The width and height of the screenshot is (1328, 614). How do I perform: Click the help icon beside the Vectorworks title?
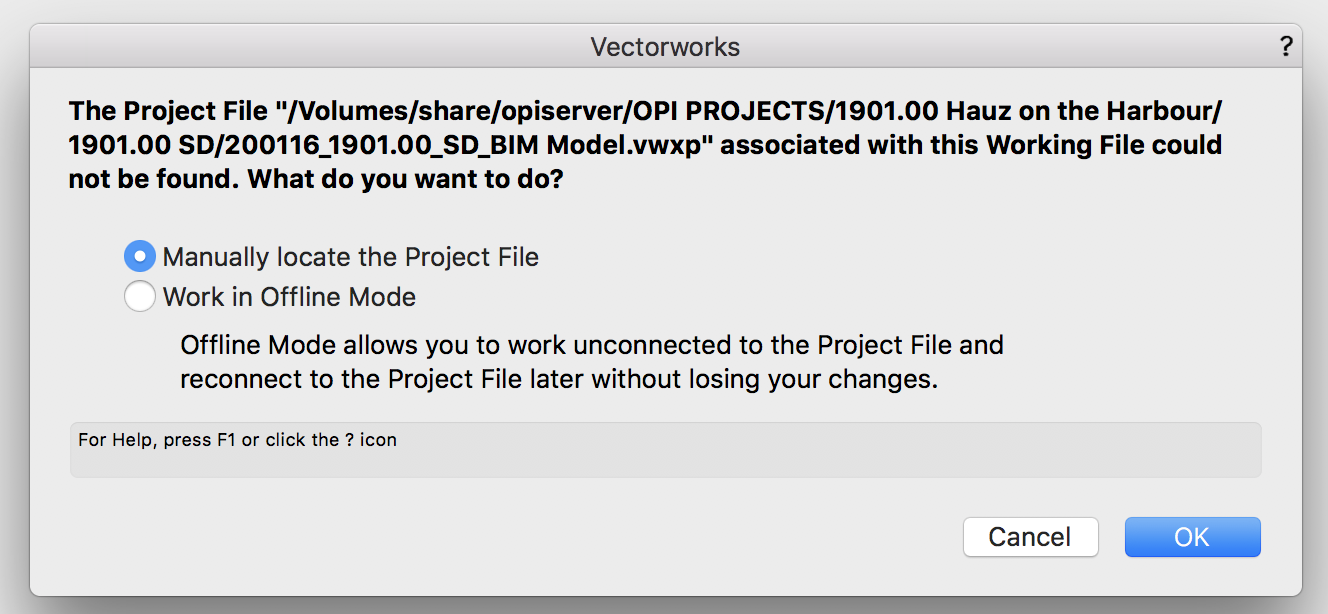[x=1286, y=46]
